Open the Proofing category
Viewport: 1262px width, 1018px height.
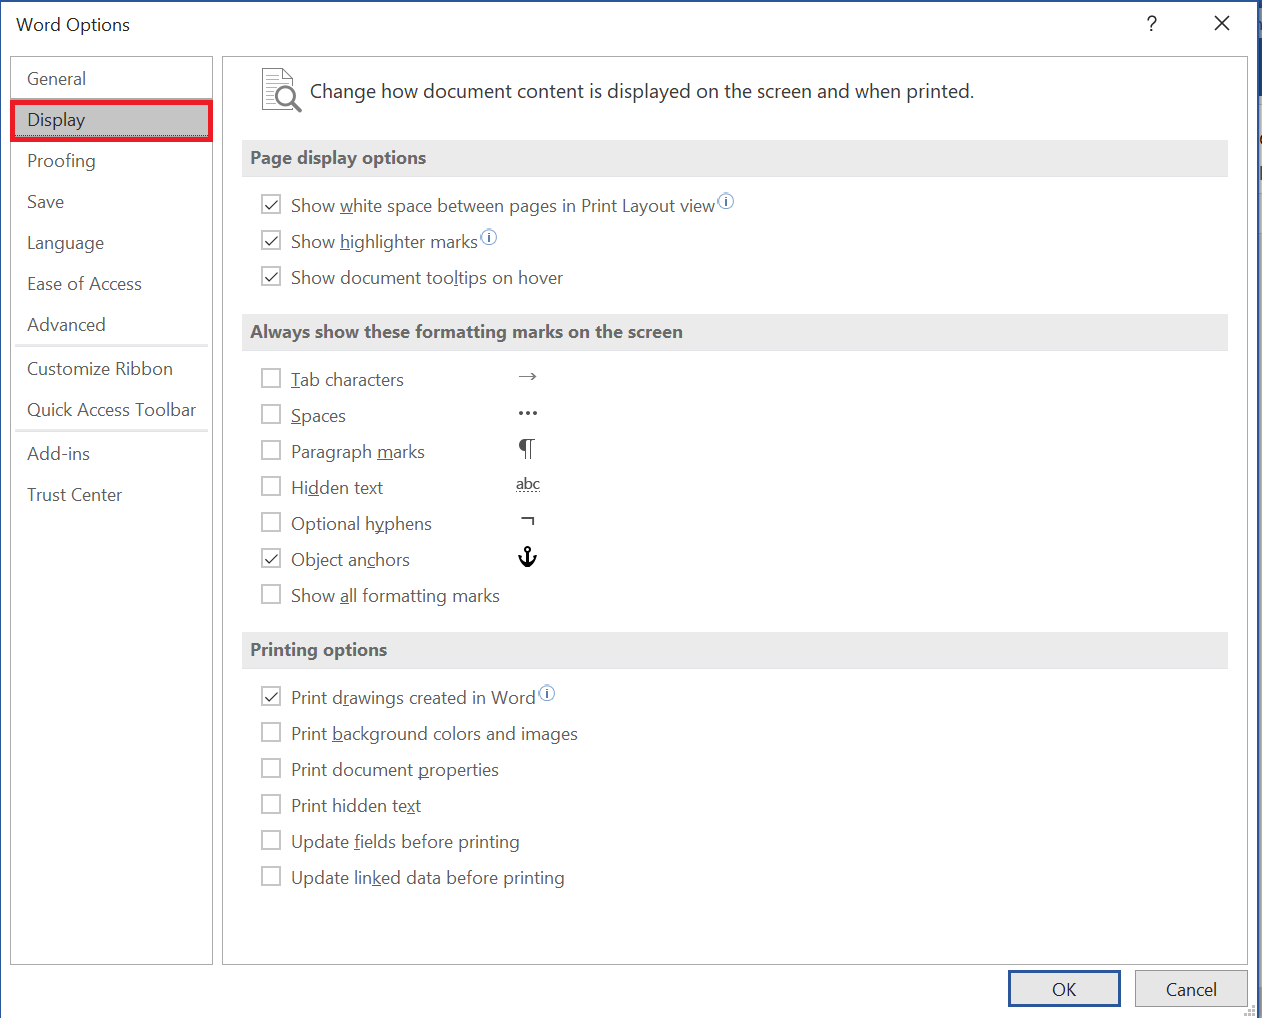pyautogui.click(x=61, y=161)
